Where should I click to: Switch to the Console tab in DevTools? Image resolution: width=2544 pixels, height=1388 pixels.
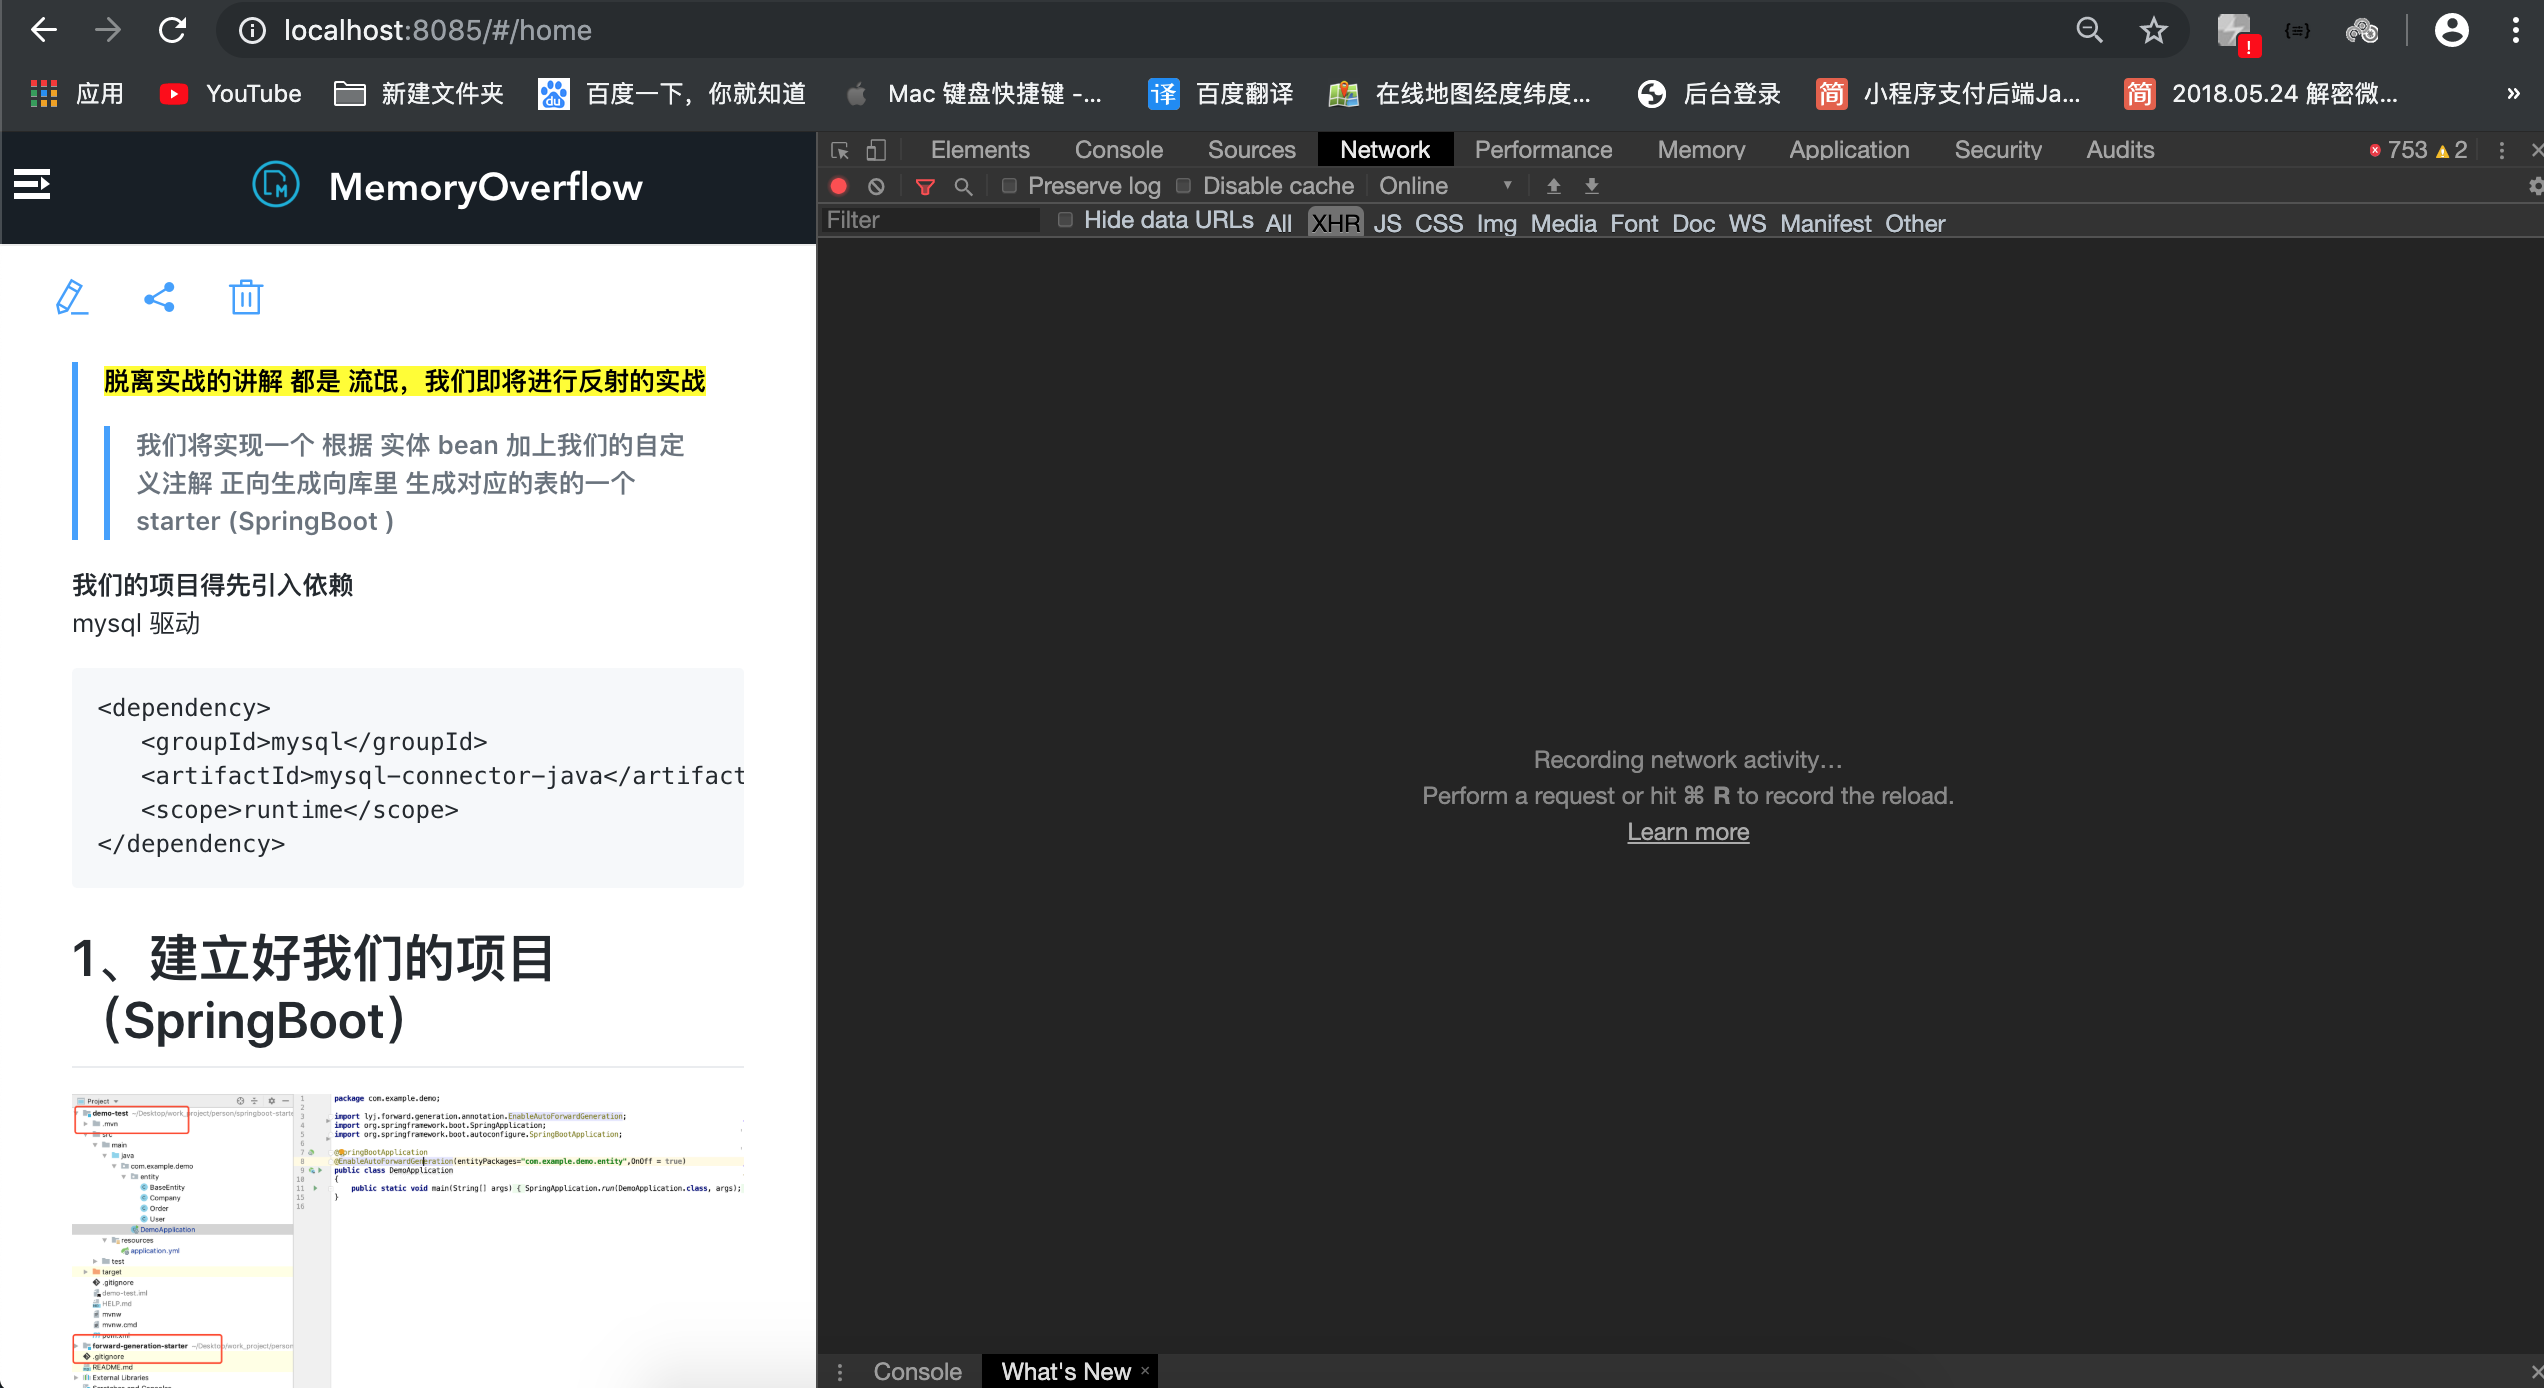[x=1118, y=150]
